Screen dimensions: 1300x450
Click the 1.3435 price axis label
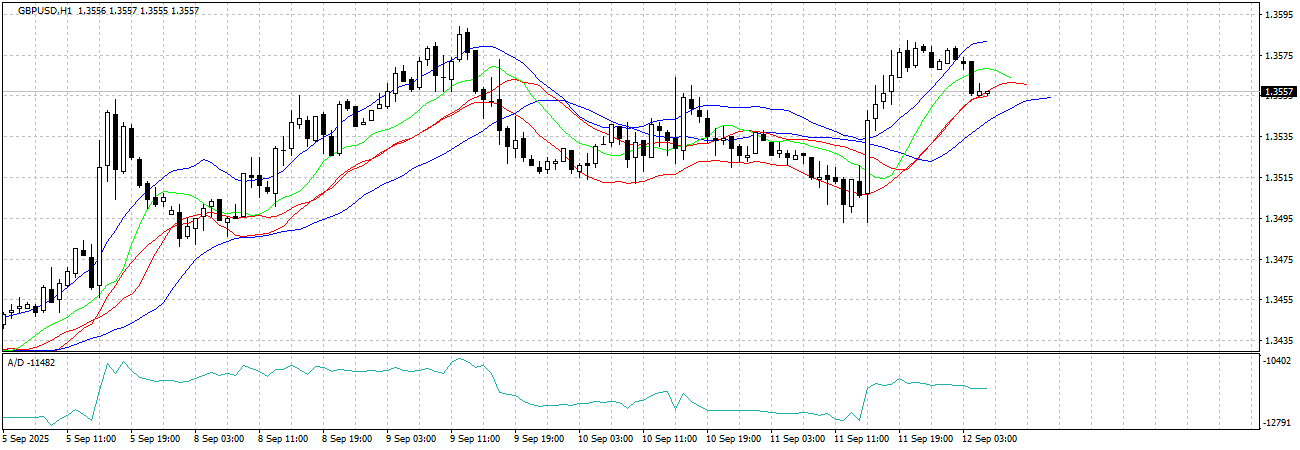pyautogui.click(x=1278, y=341)
